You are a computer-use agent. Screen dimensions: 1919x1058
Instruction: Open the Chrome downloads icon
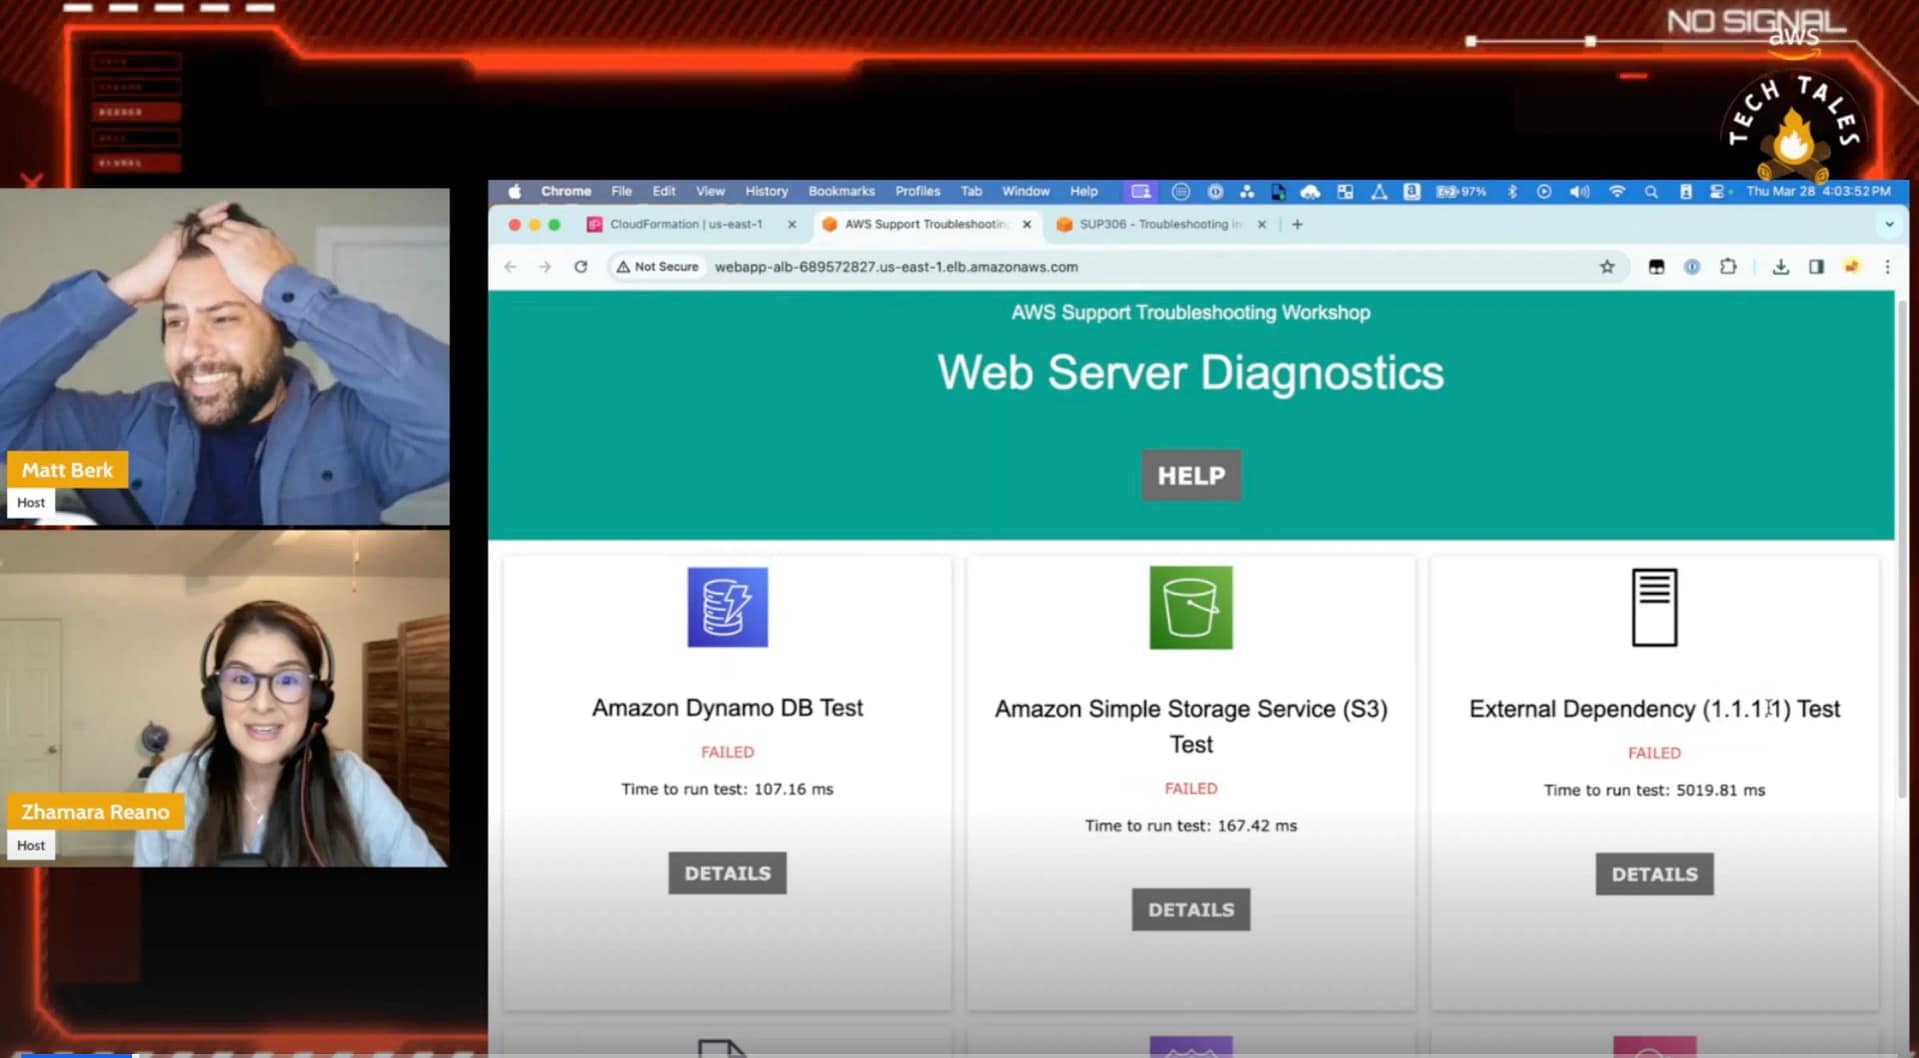1780,267
